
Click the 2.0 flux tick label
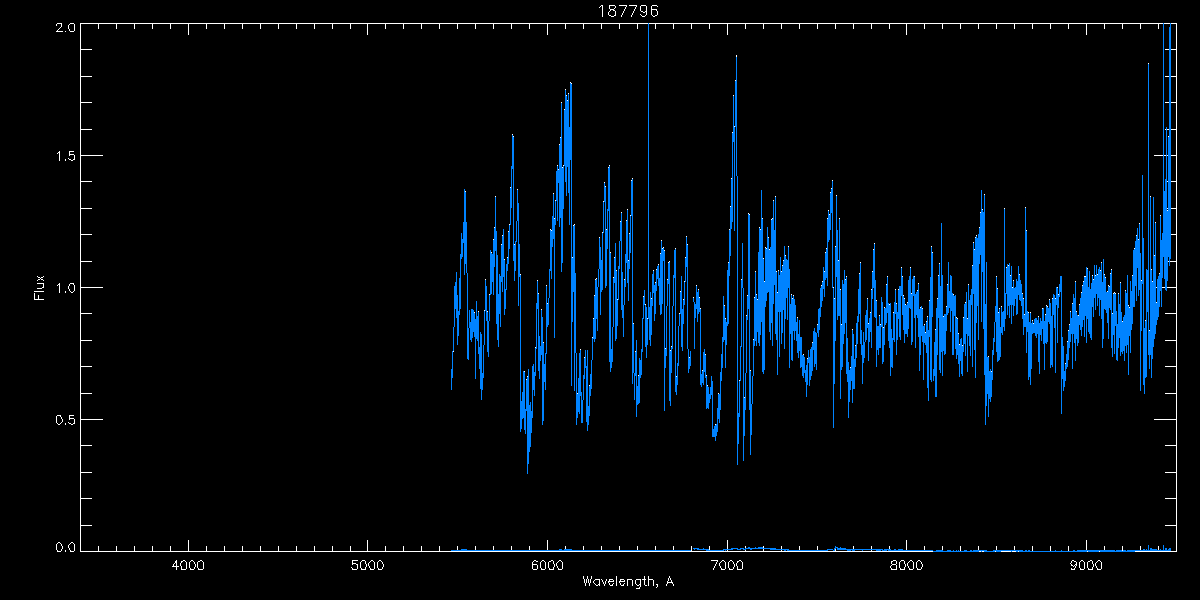click(65, 27)
